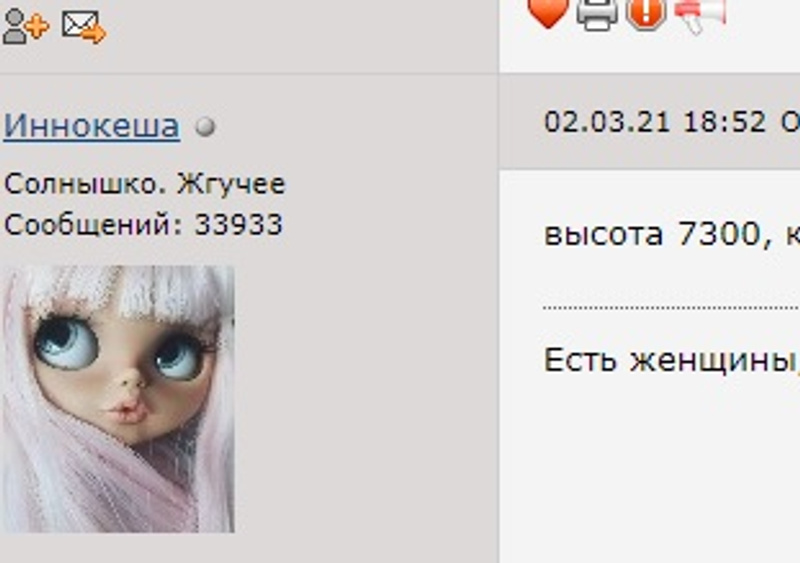Click the dotted signature separator line

pyautogui.click(x=671, y=308)
